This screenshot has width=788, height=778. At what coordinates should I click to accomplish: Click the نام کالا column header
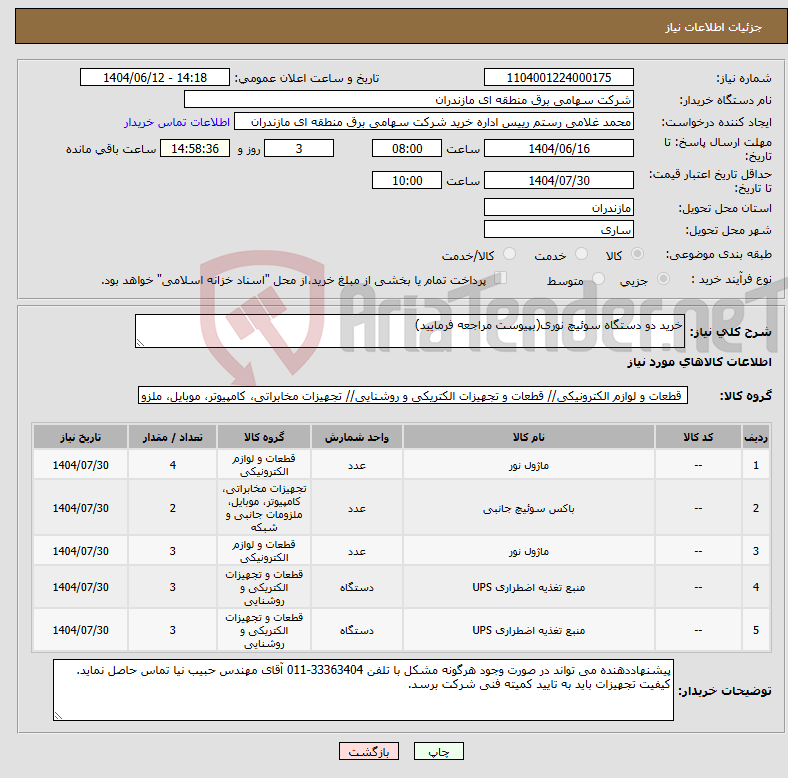coord(529,437)
